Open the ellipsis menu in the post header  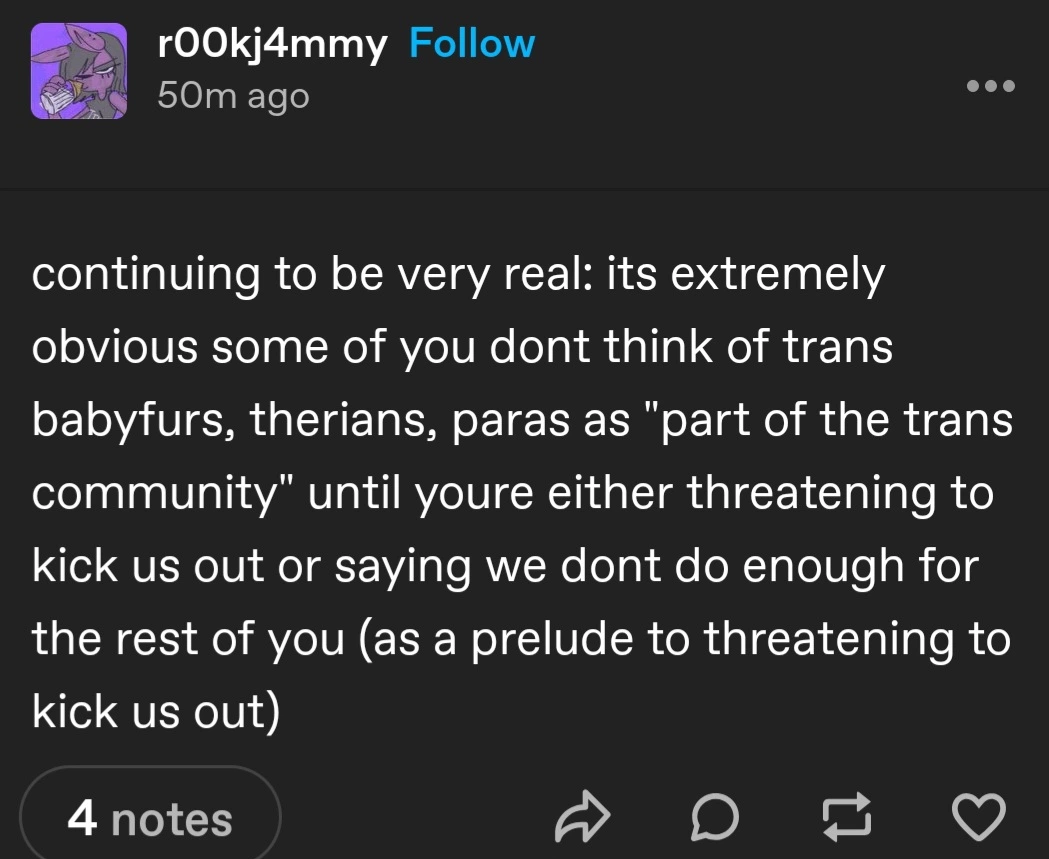(x=991, y=86)
